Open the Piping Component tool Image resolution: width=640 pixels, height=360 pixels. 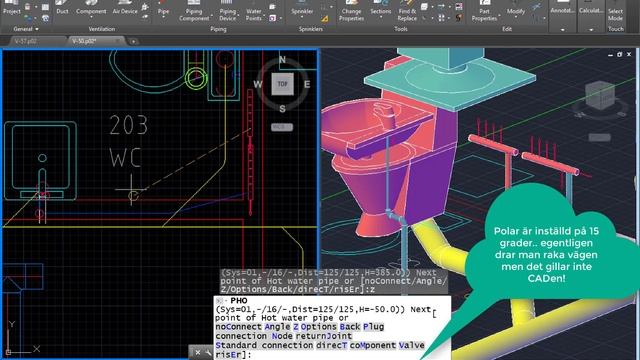tap(194, 11)
